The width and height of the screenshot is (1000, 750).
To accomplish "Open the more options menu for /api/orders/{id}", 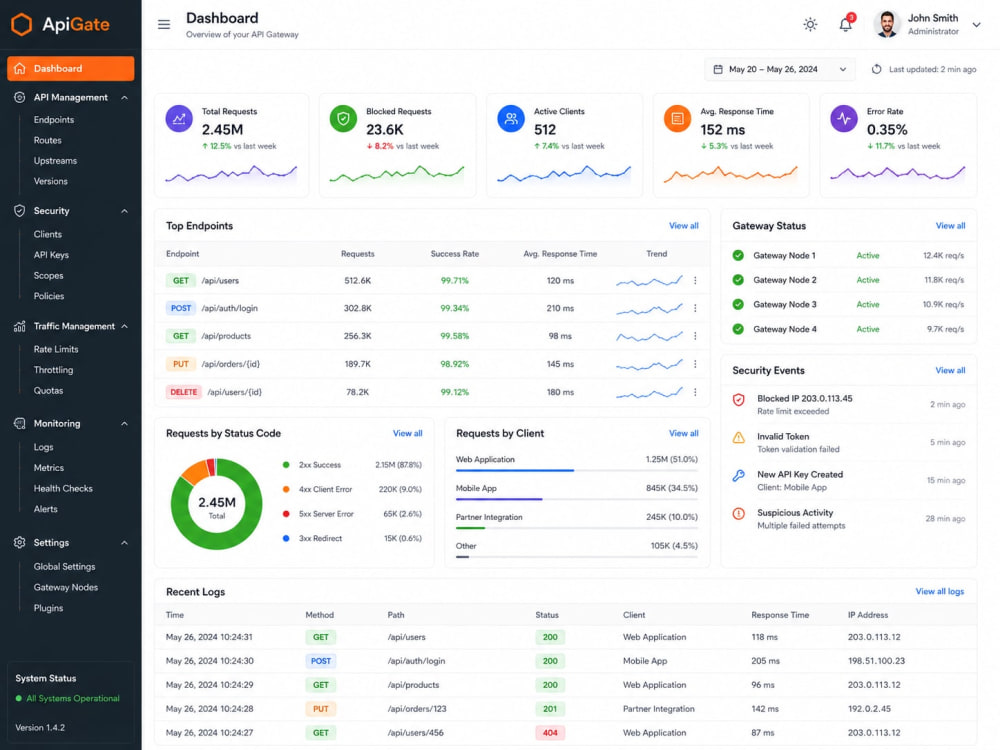I will click(695, 364).
